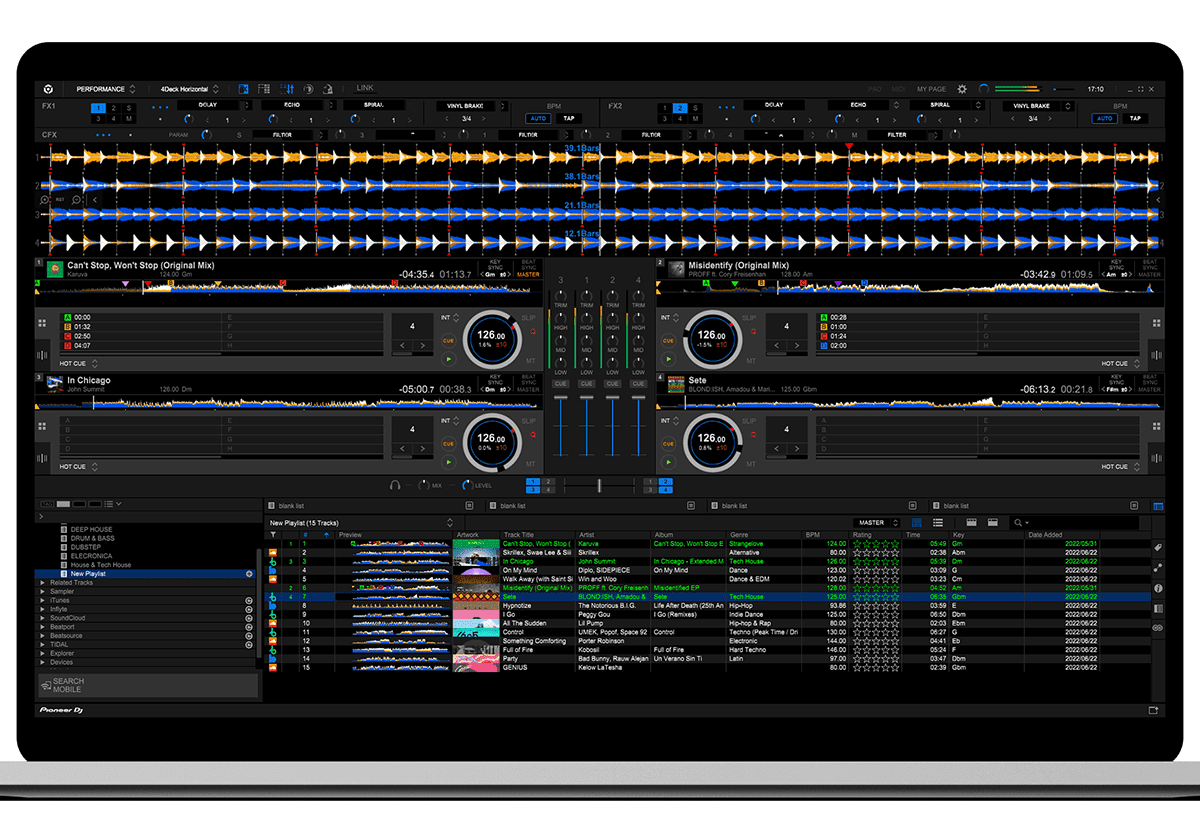Click SEARCH MOBILE button
Image resolution: width=1200 pixels, height=834 pixels.
pos(68,685)
